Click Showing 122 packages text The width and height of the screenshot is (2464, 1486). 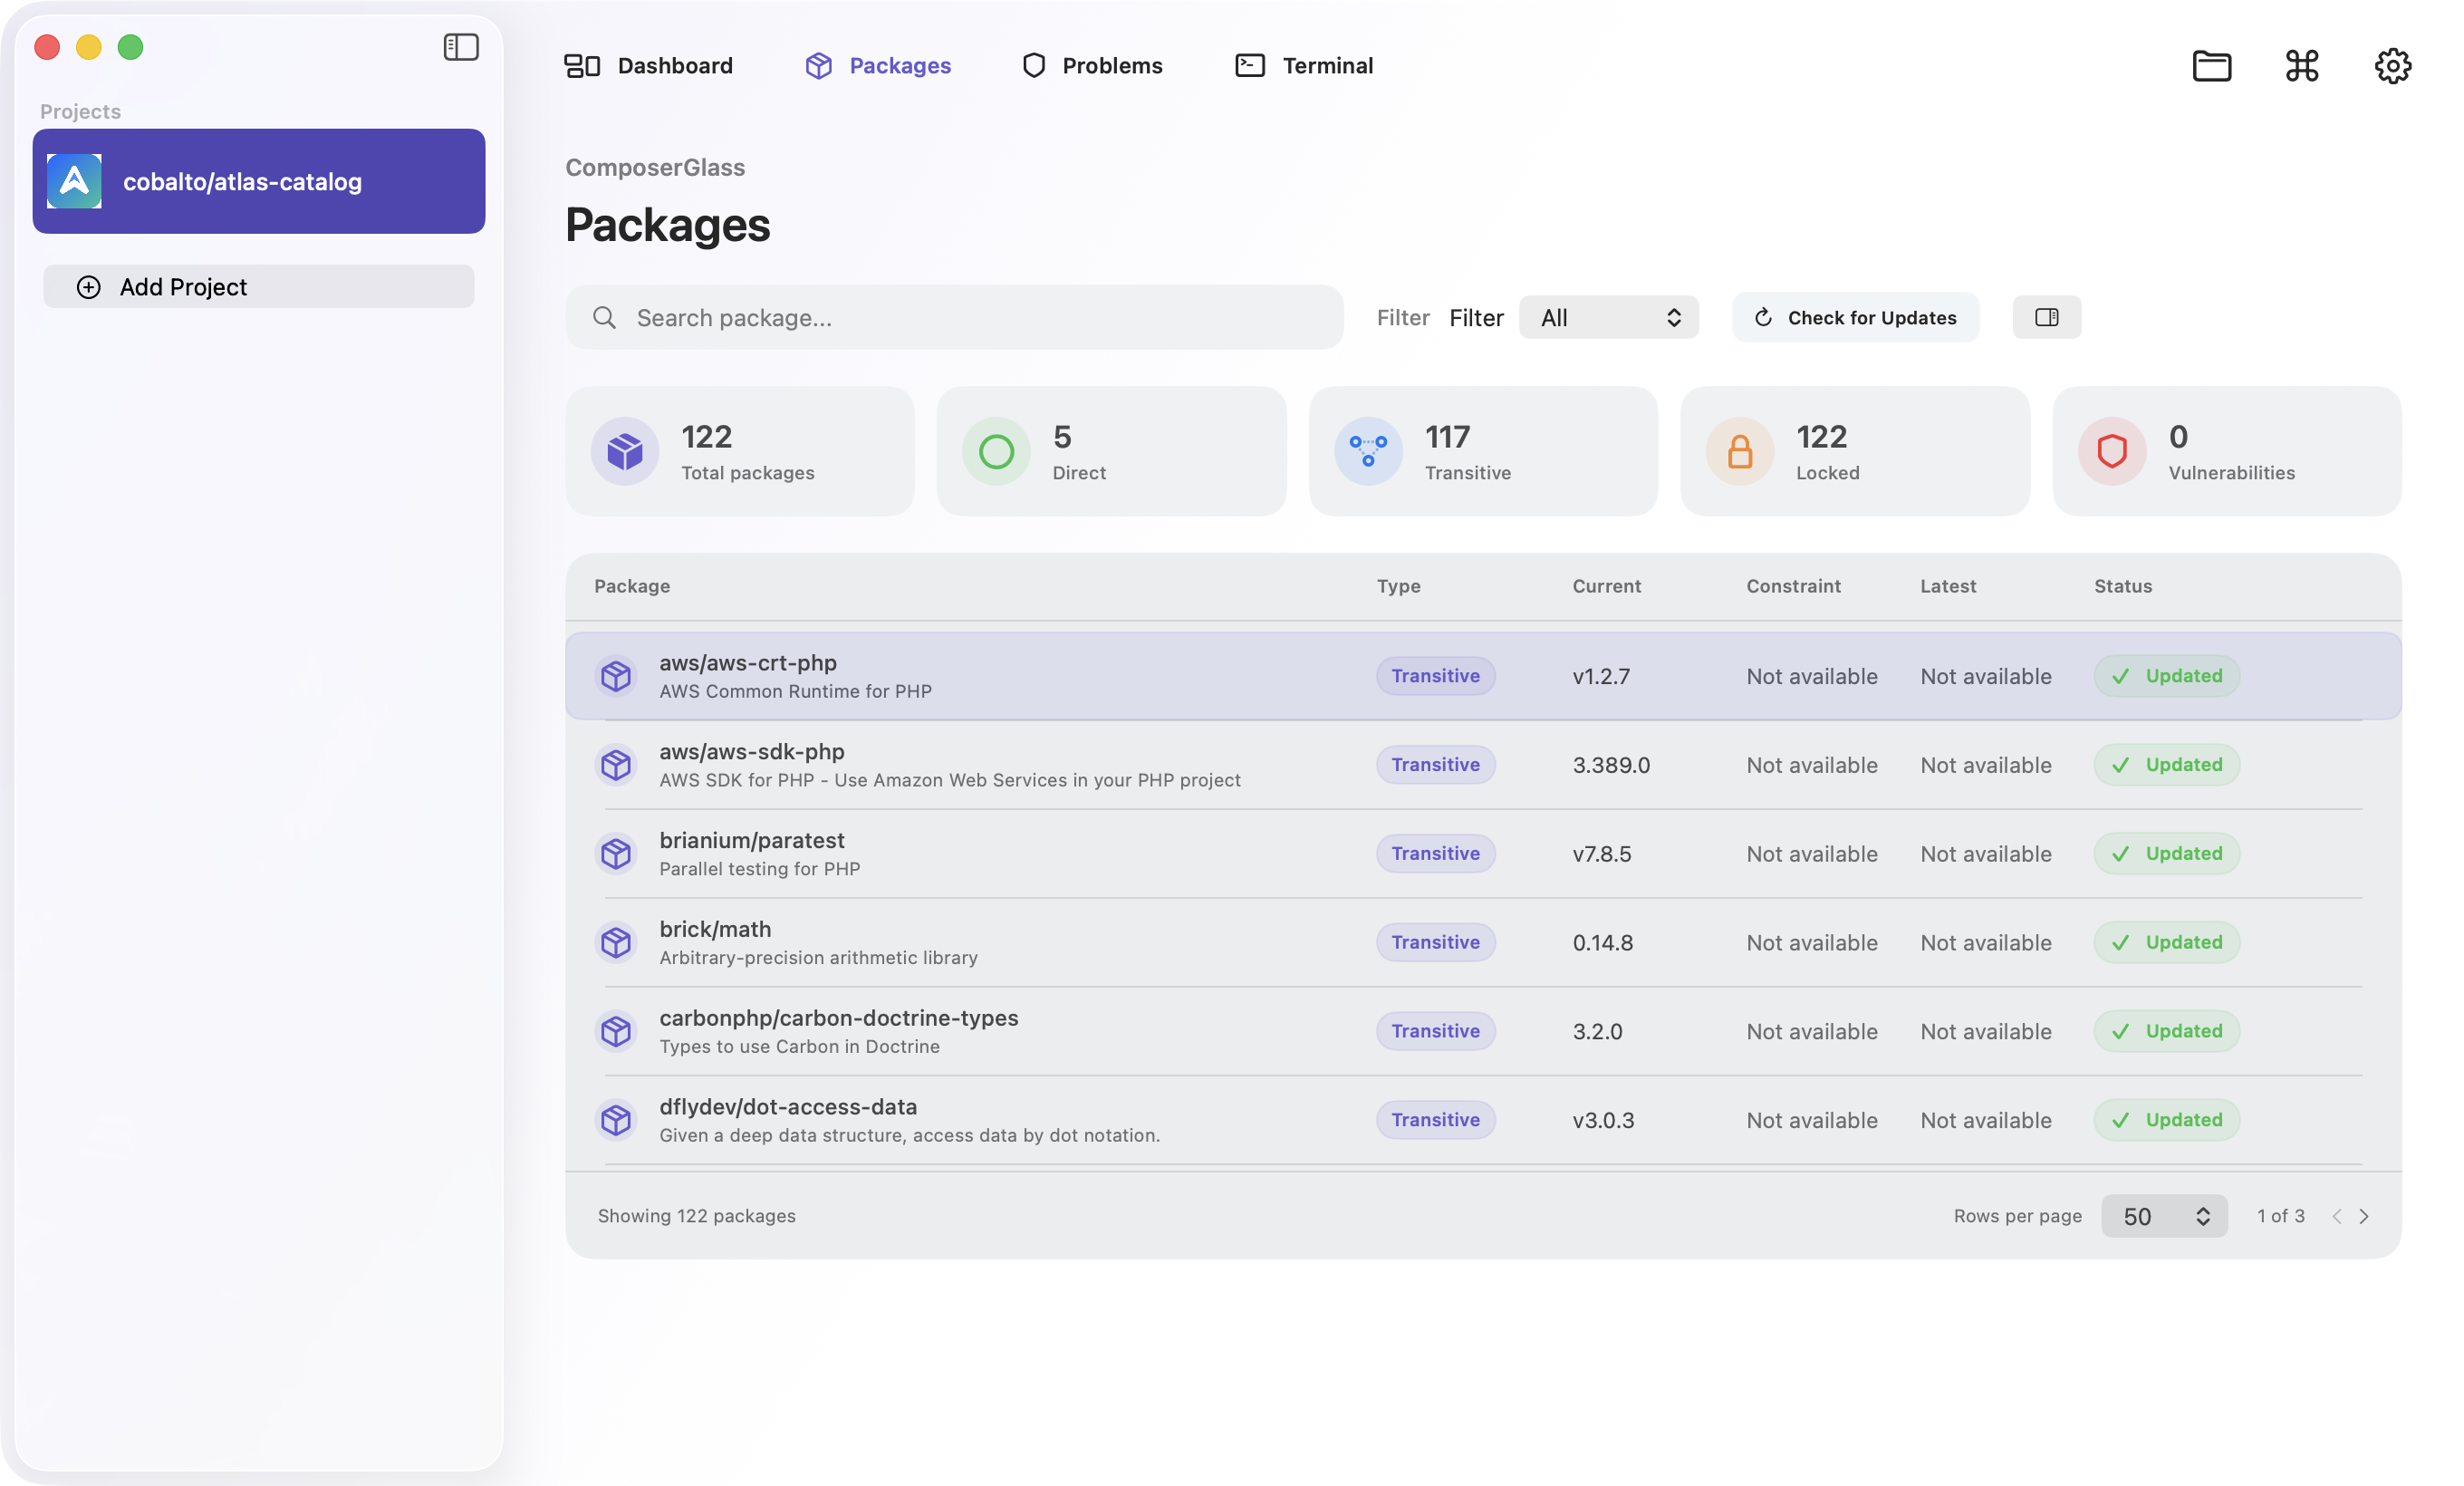(x=696, y=1216)
